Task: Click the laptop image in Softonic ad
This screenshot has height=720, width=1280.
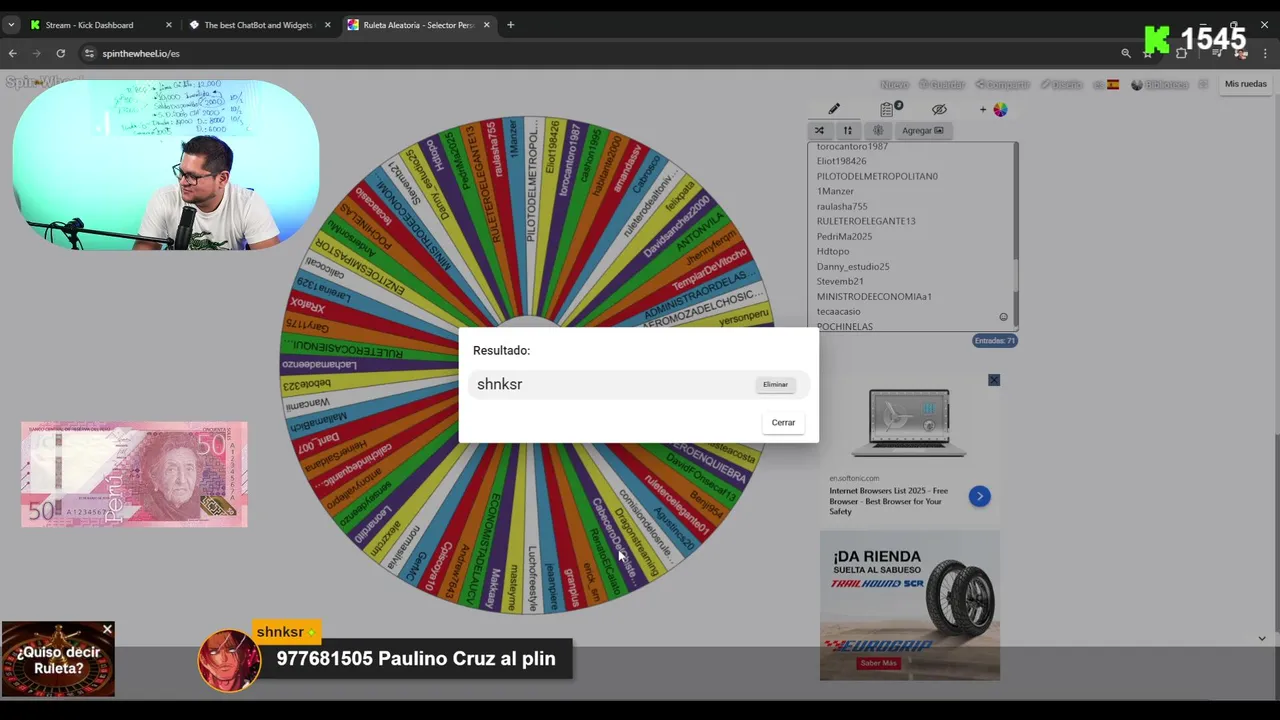Action: pos(909,422)
